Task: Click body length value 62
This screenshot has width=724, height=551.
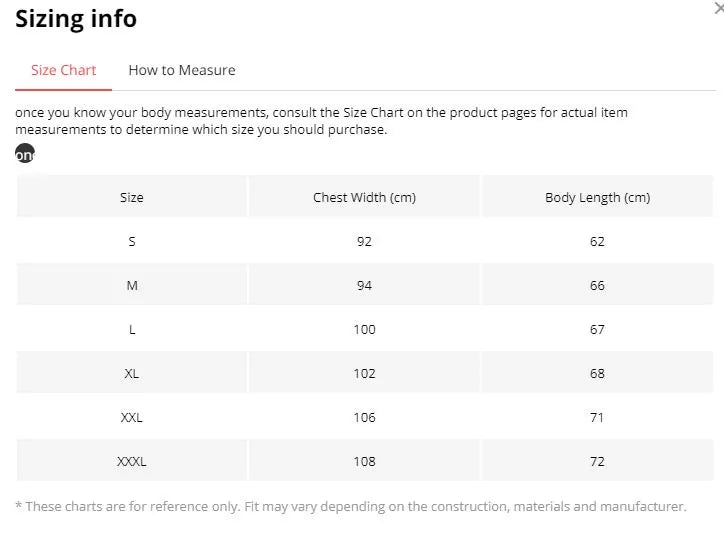Action: click(x=597, y=241)
